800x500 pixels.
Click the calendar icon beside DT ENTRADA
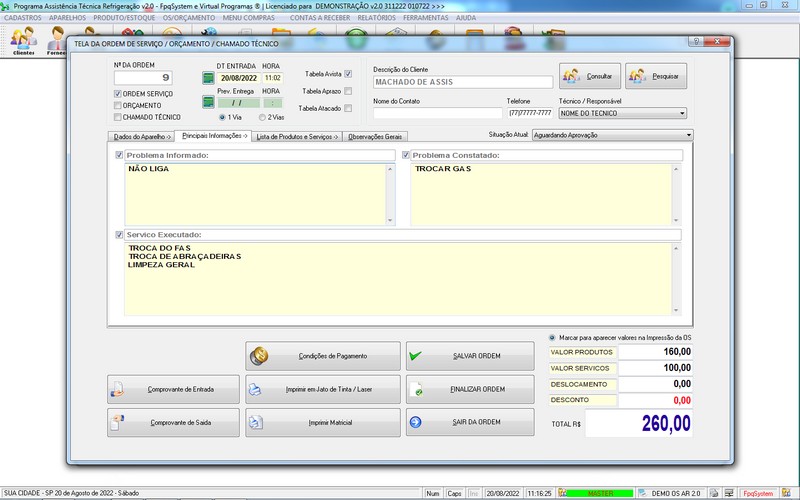click(x=208, y=78)
